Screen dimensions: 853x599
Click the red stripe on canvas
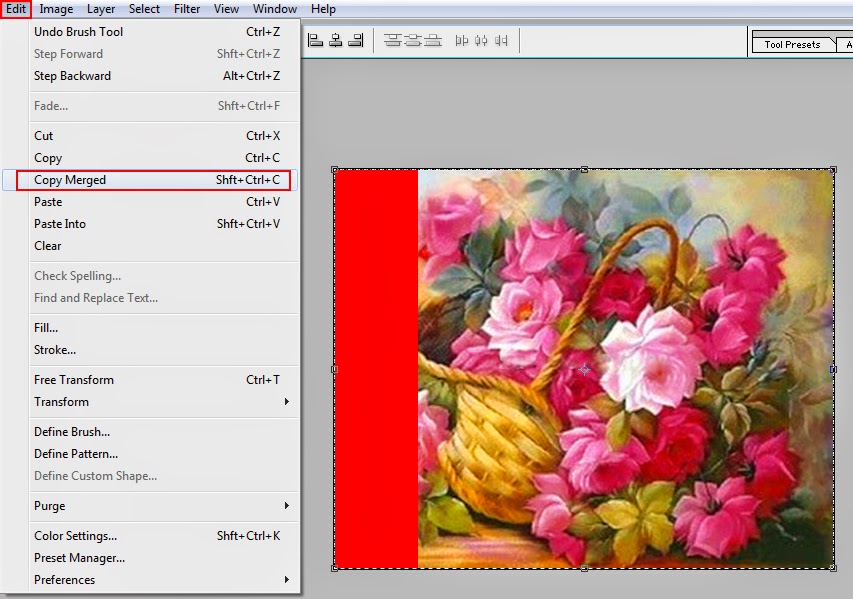(376, 369)
